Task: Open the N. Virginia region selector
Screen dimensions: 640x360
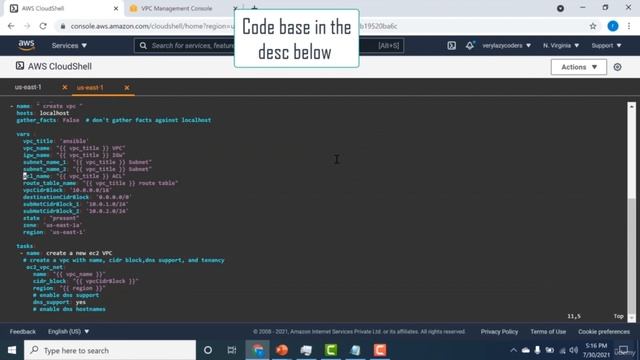Action: (x=561, y=46)
